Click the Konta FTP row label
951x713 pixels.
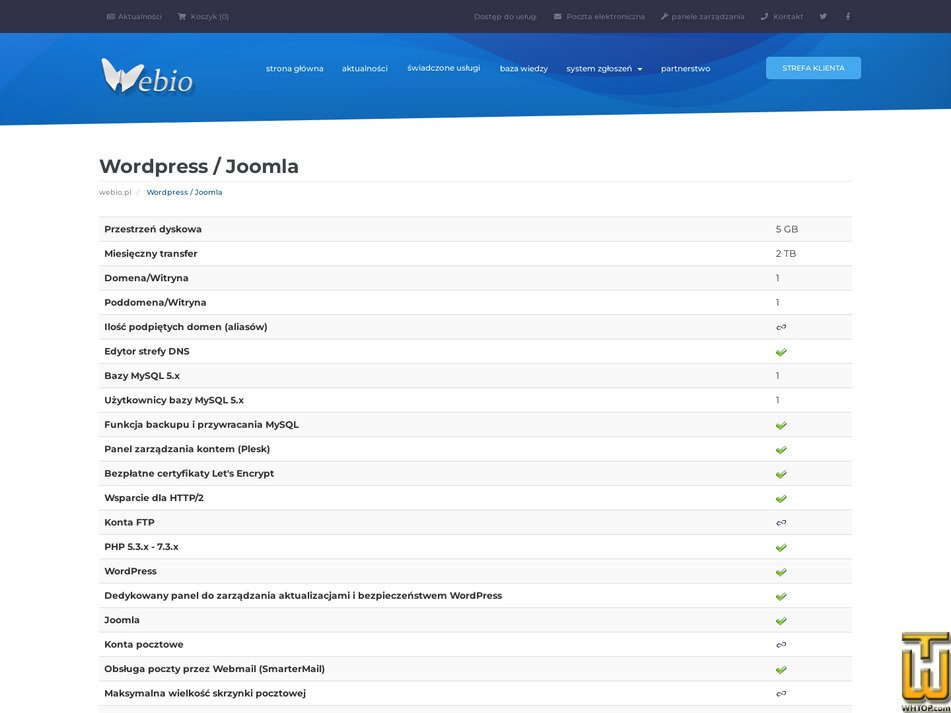129,522
